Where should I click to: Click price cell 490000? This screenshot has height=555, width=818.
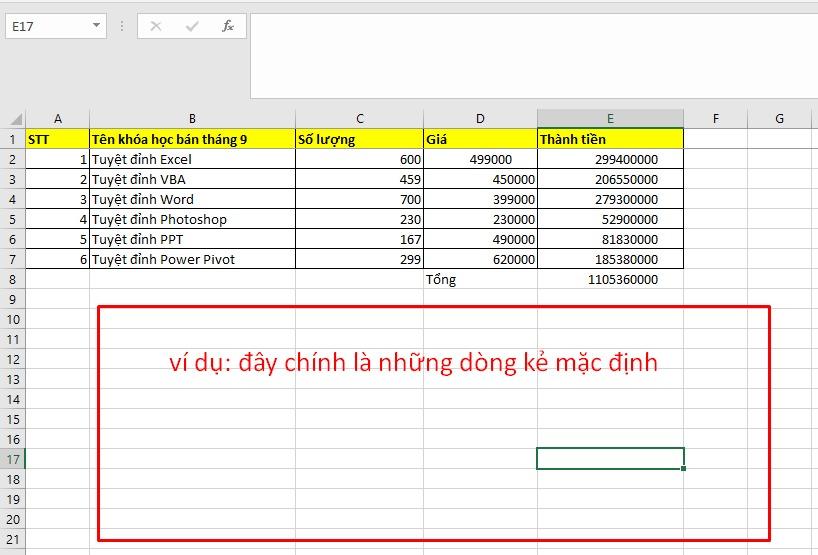coord(480,239)
